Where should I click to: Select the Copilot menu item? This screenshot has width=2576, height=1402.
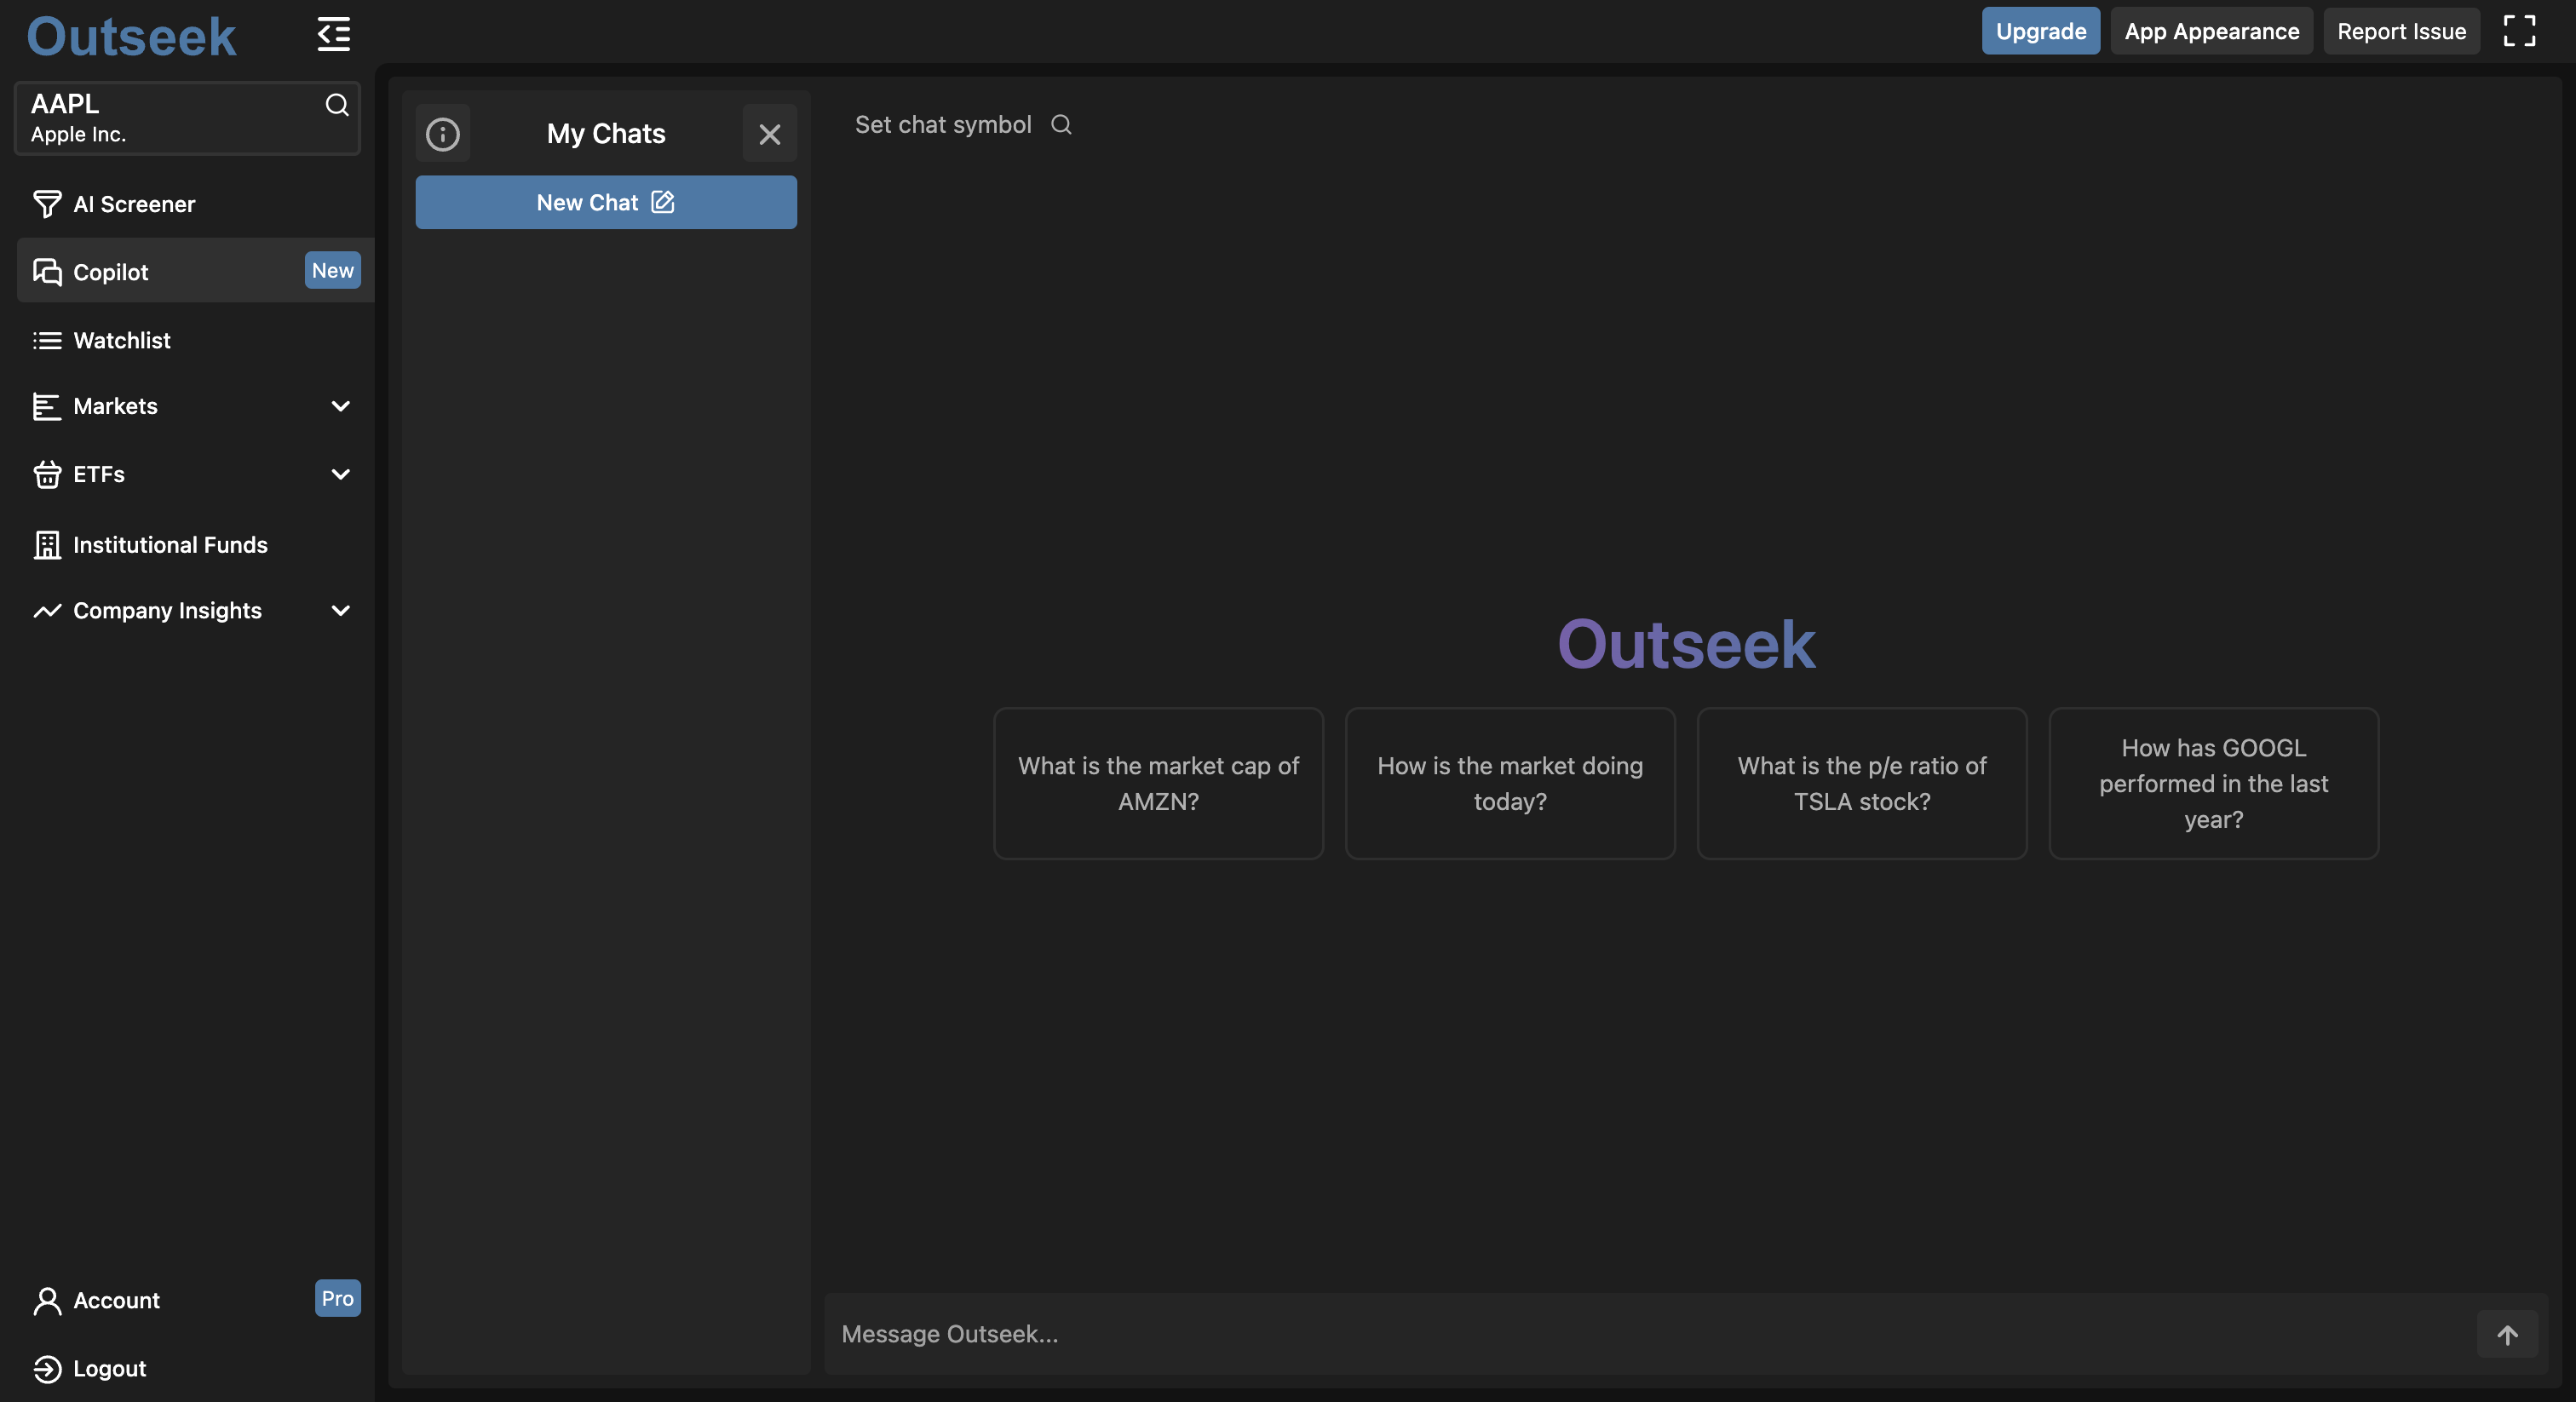coord(110,272)
